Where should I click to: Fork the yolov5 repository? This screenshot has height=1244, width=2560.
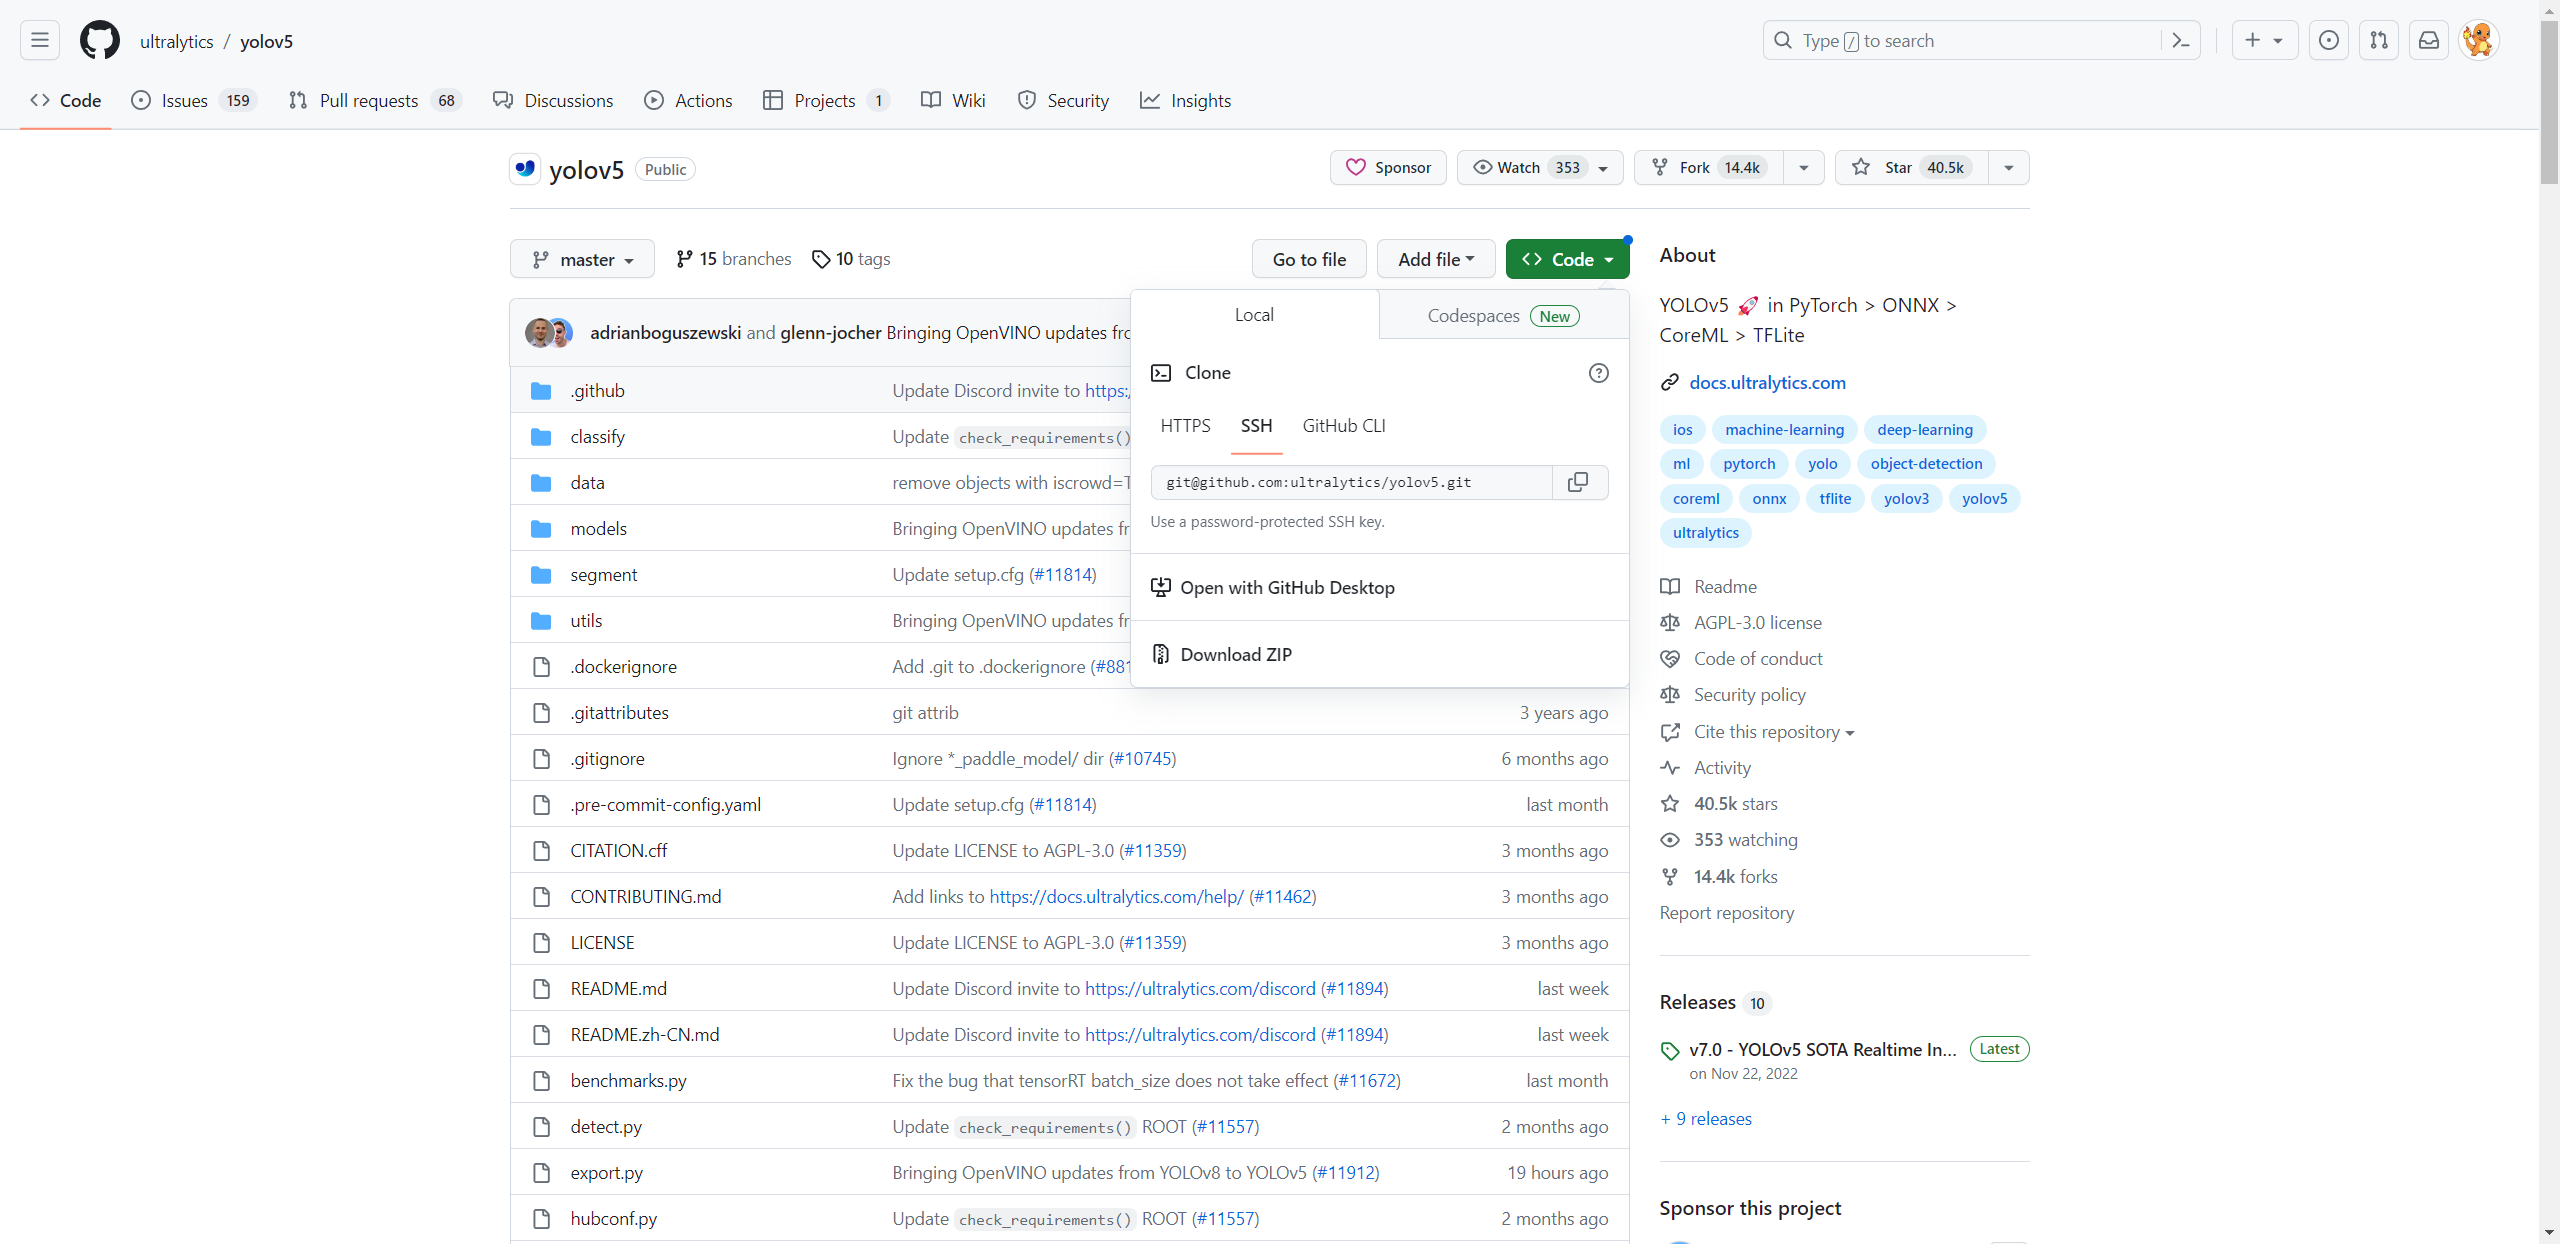pyautogui.click(x=1708, y=168)
